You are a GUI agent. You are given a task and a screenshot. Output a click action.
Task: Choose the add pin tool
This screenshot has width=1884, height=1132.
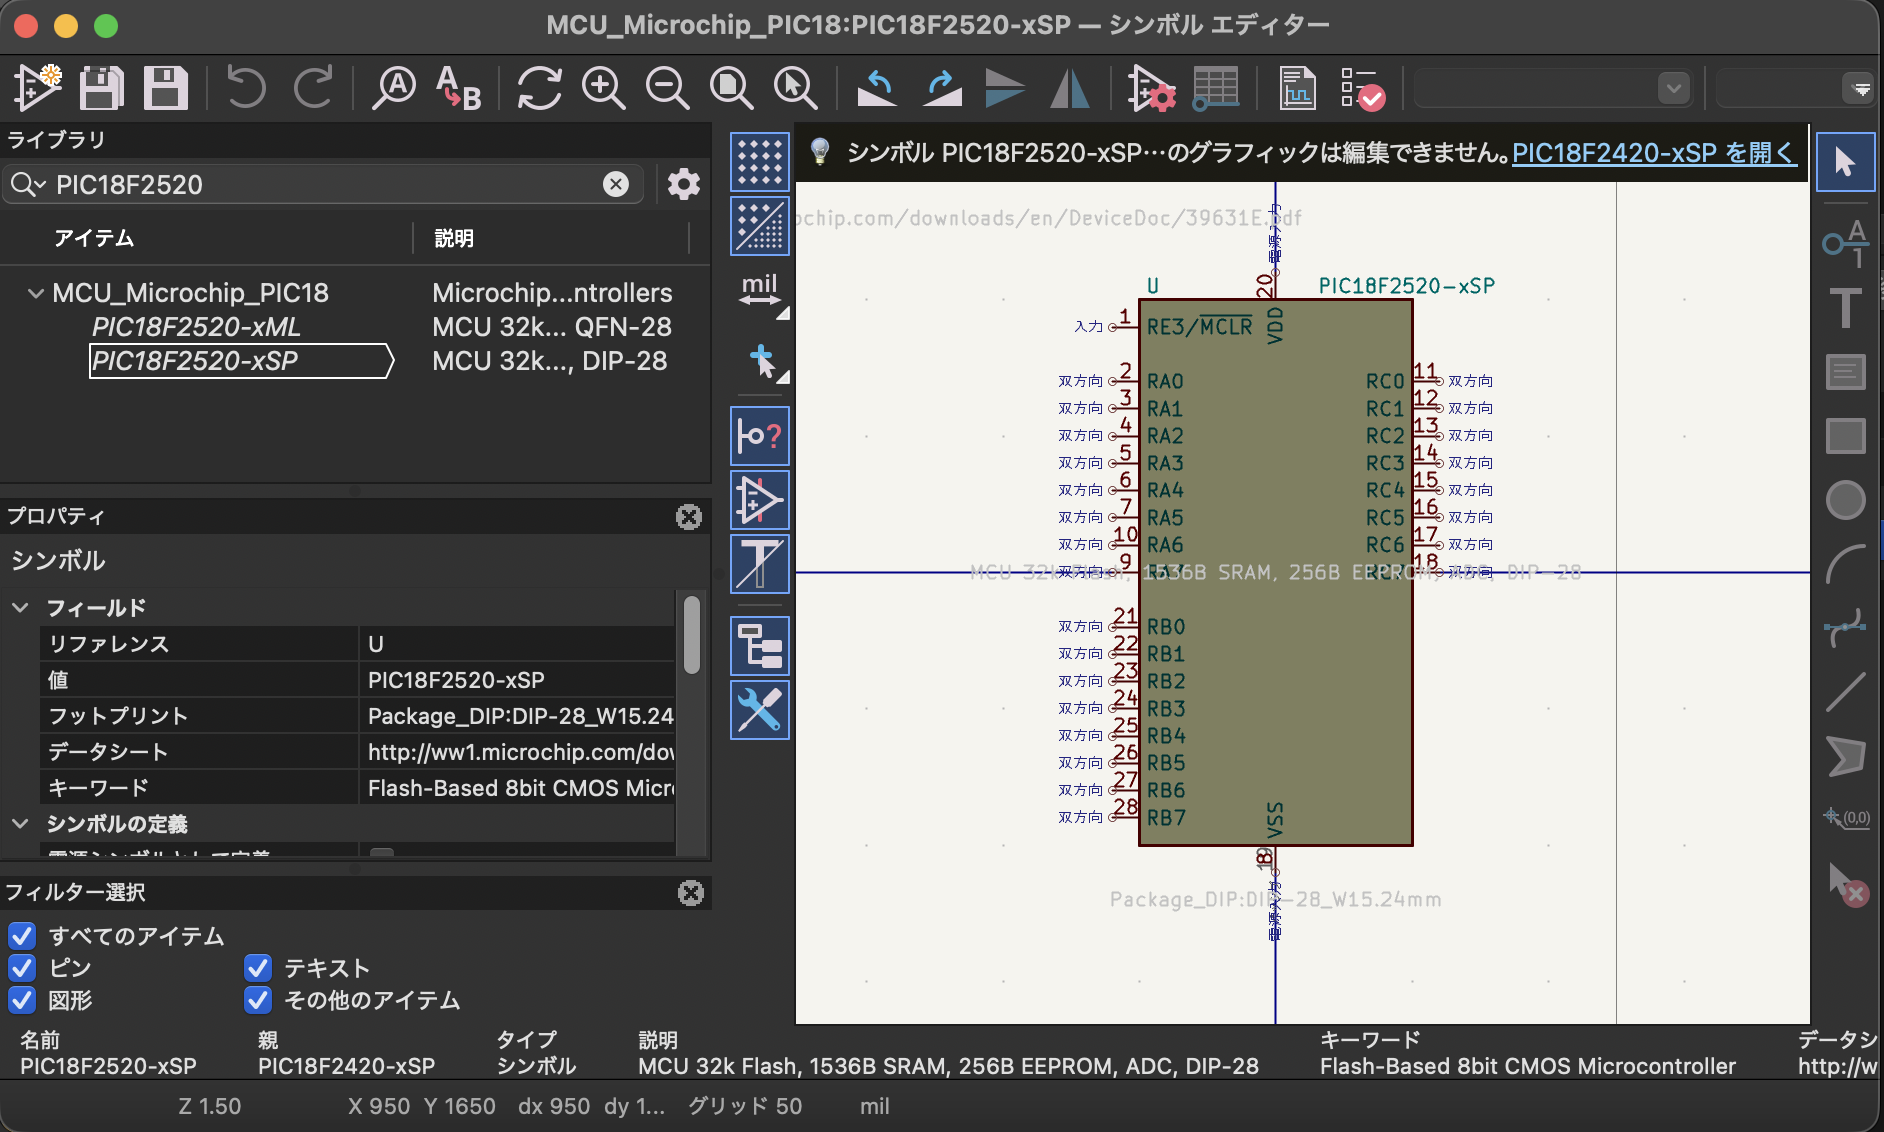click(1845, 243)
